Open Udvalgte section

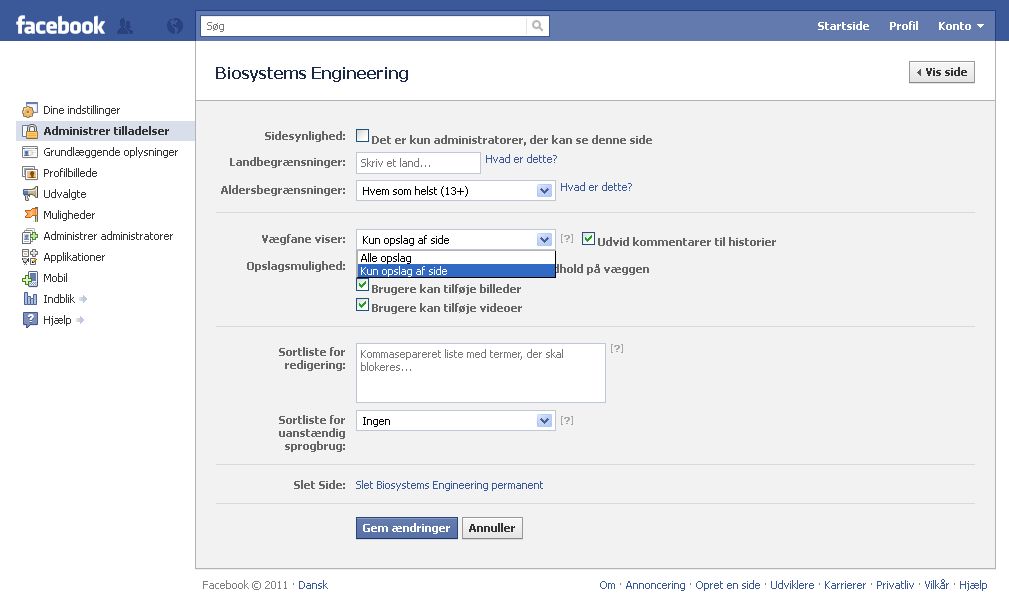click(64, 194)
